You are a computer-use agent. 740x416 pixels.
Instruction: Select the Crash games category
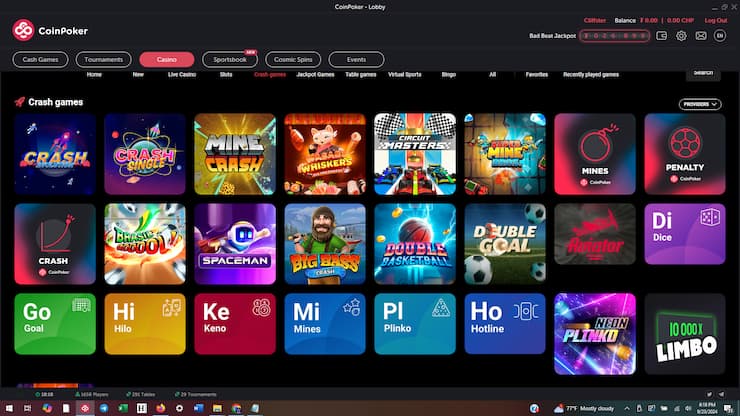point(269,75)
